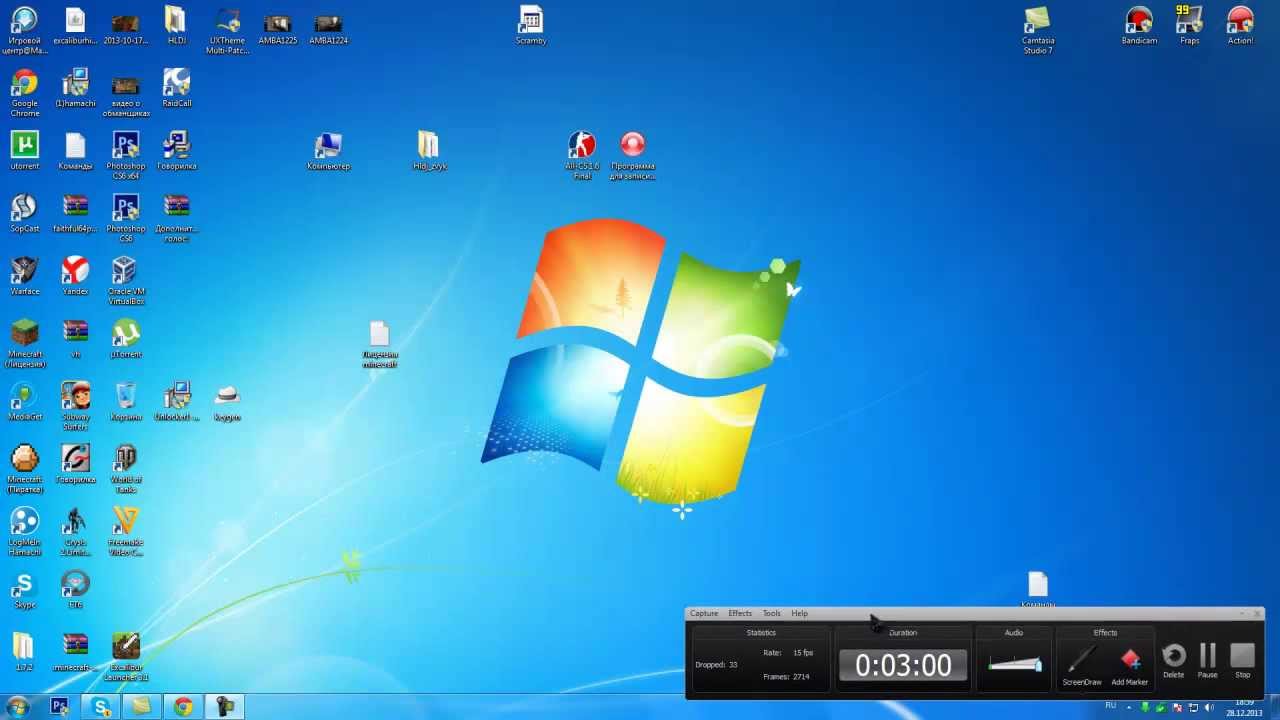Select the Программа для записи icon
The width and height of the screenshot is (1280, 720).
pos(632,155)
